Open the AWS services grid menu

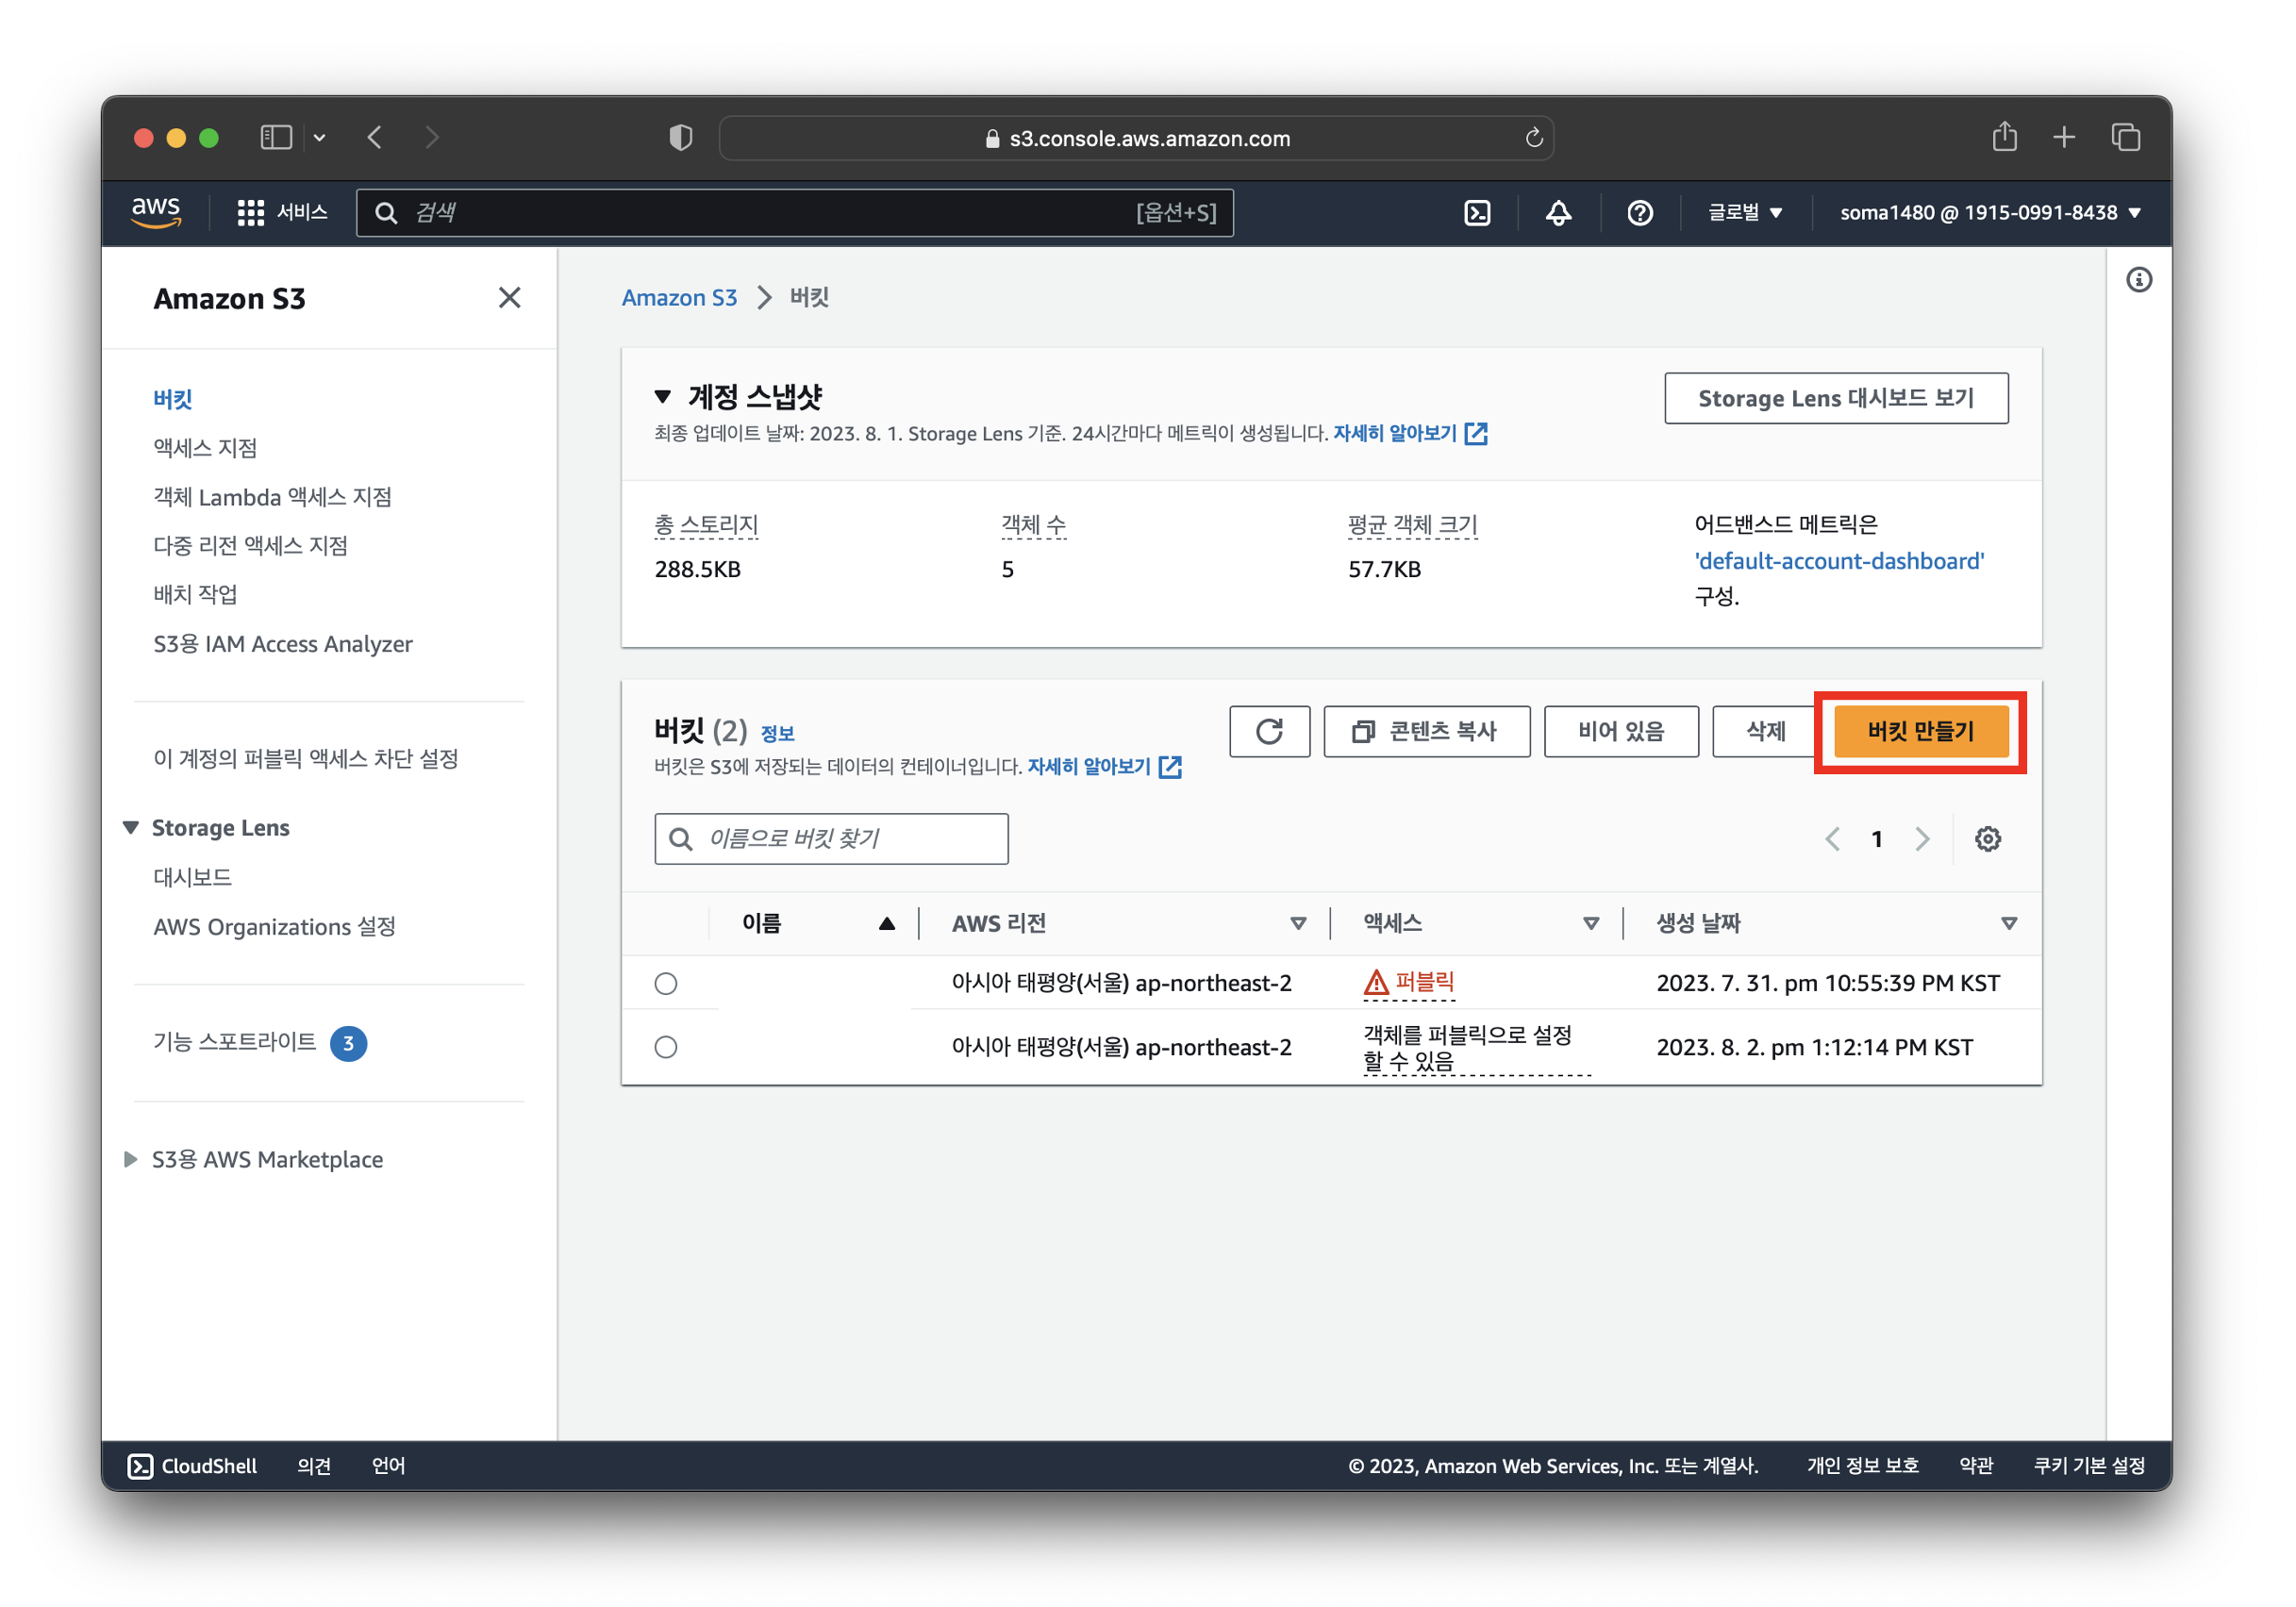click(250, 213)
